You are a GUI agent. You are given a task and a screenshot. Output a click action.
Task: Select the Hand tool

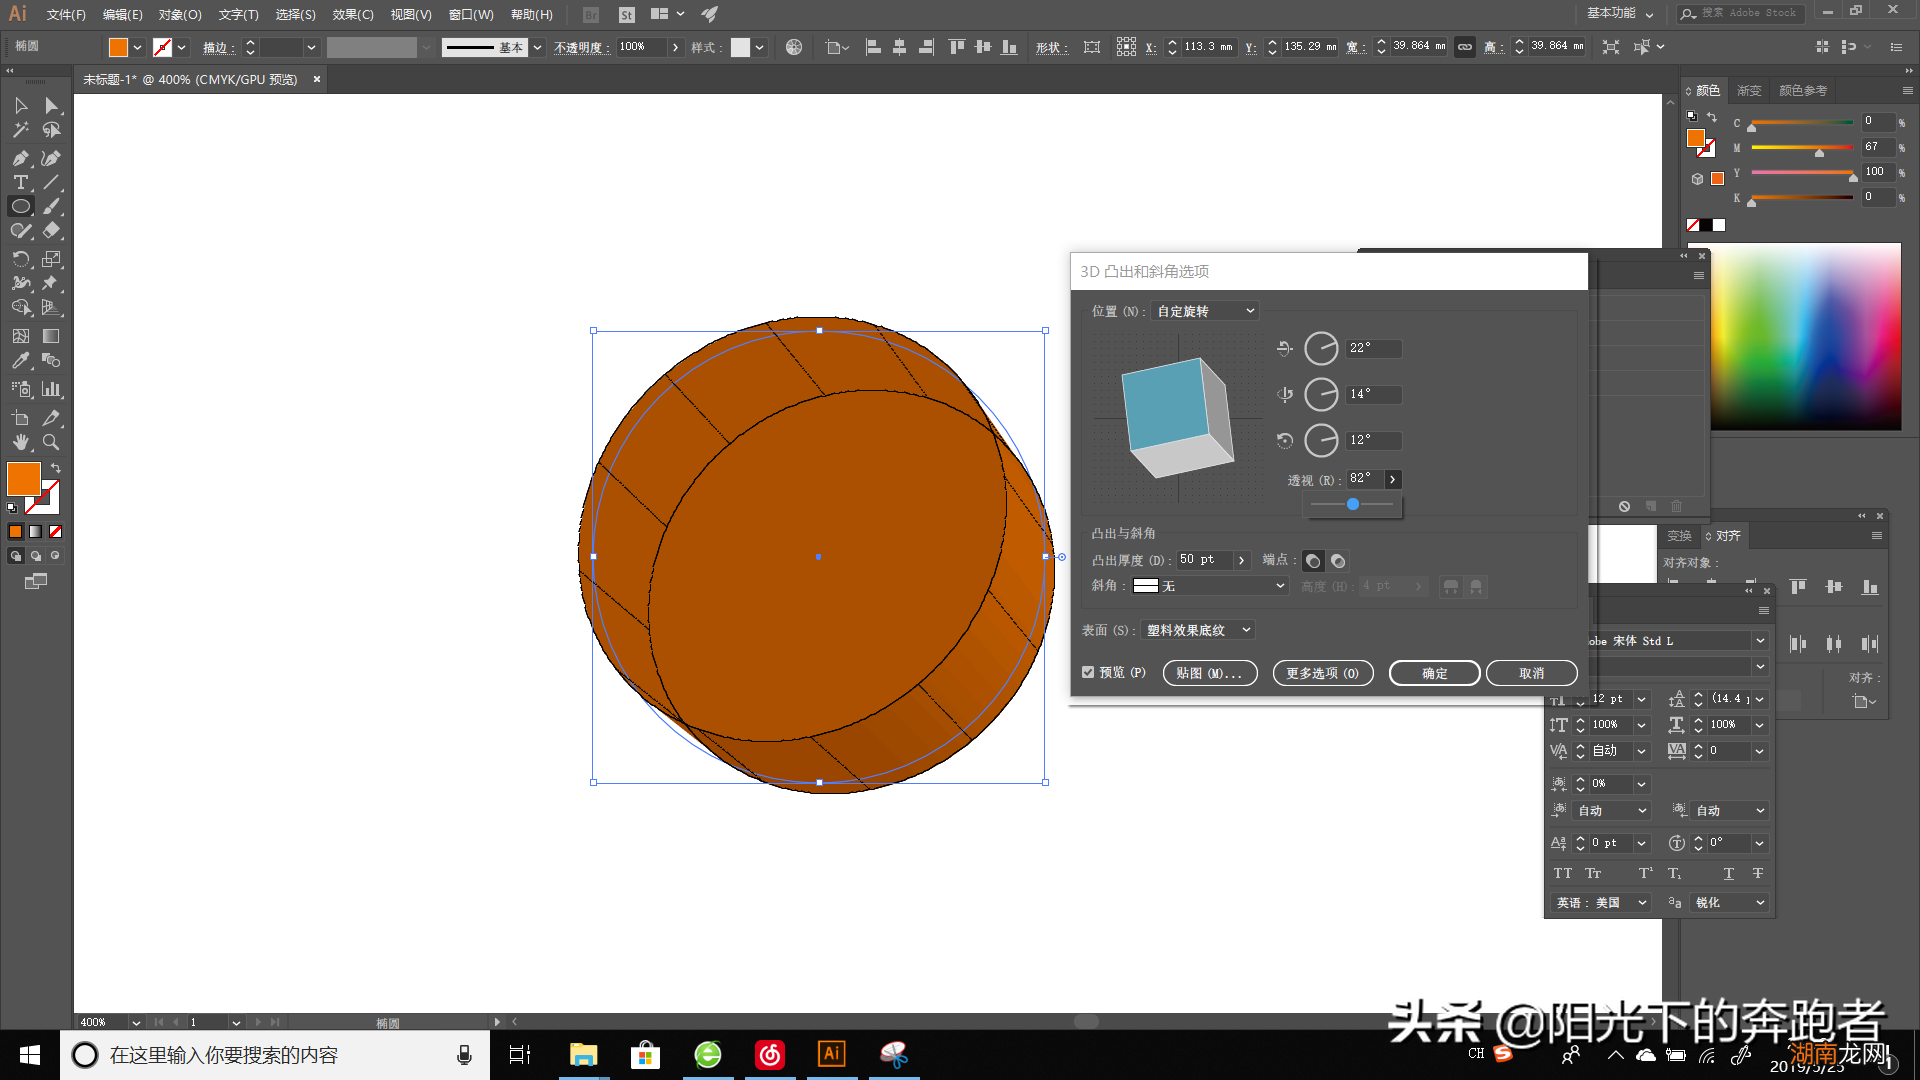coord(20,442)
